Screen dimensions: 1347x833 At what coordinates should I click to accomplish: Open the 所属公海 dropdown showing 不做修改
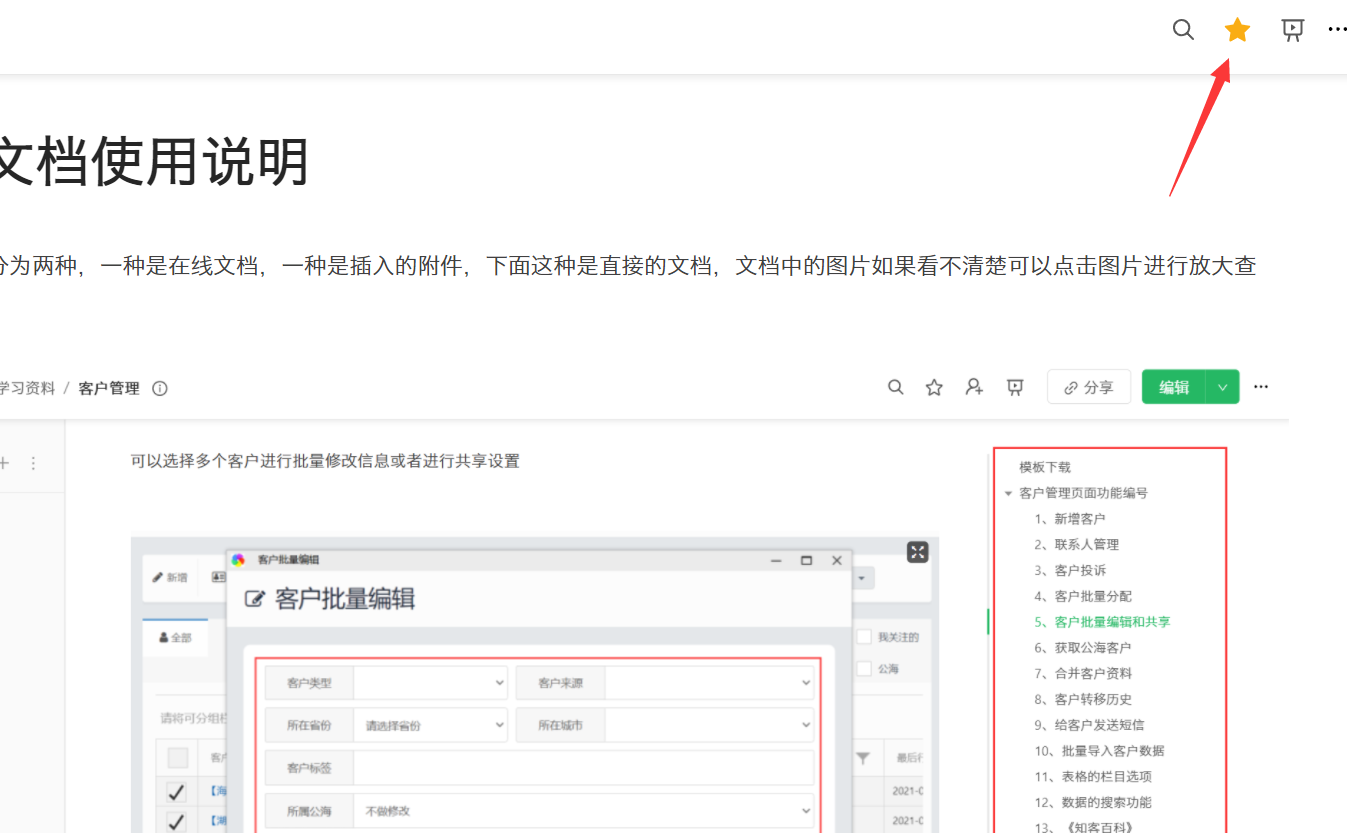click(x=583, y=811)
